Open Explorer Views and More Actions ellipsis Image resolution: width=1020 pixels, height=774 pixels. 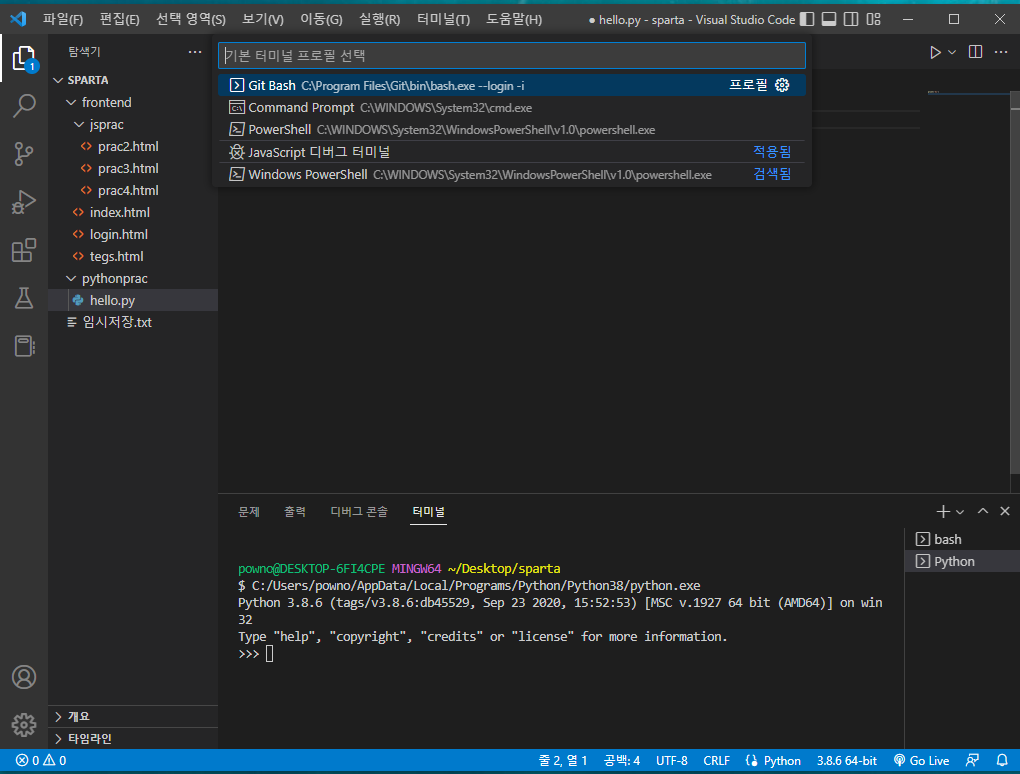[195, 52]
